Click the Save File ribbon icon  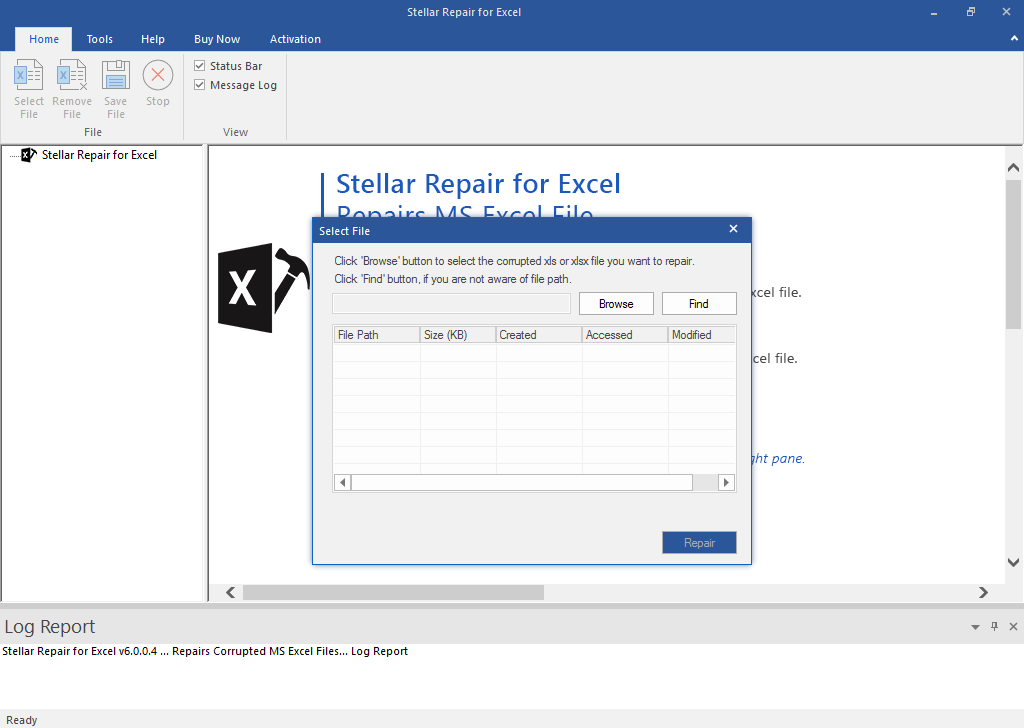[116, 89]
